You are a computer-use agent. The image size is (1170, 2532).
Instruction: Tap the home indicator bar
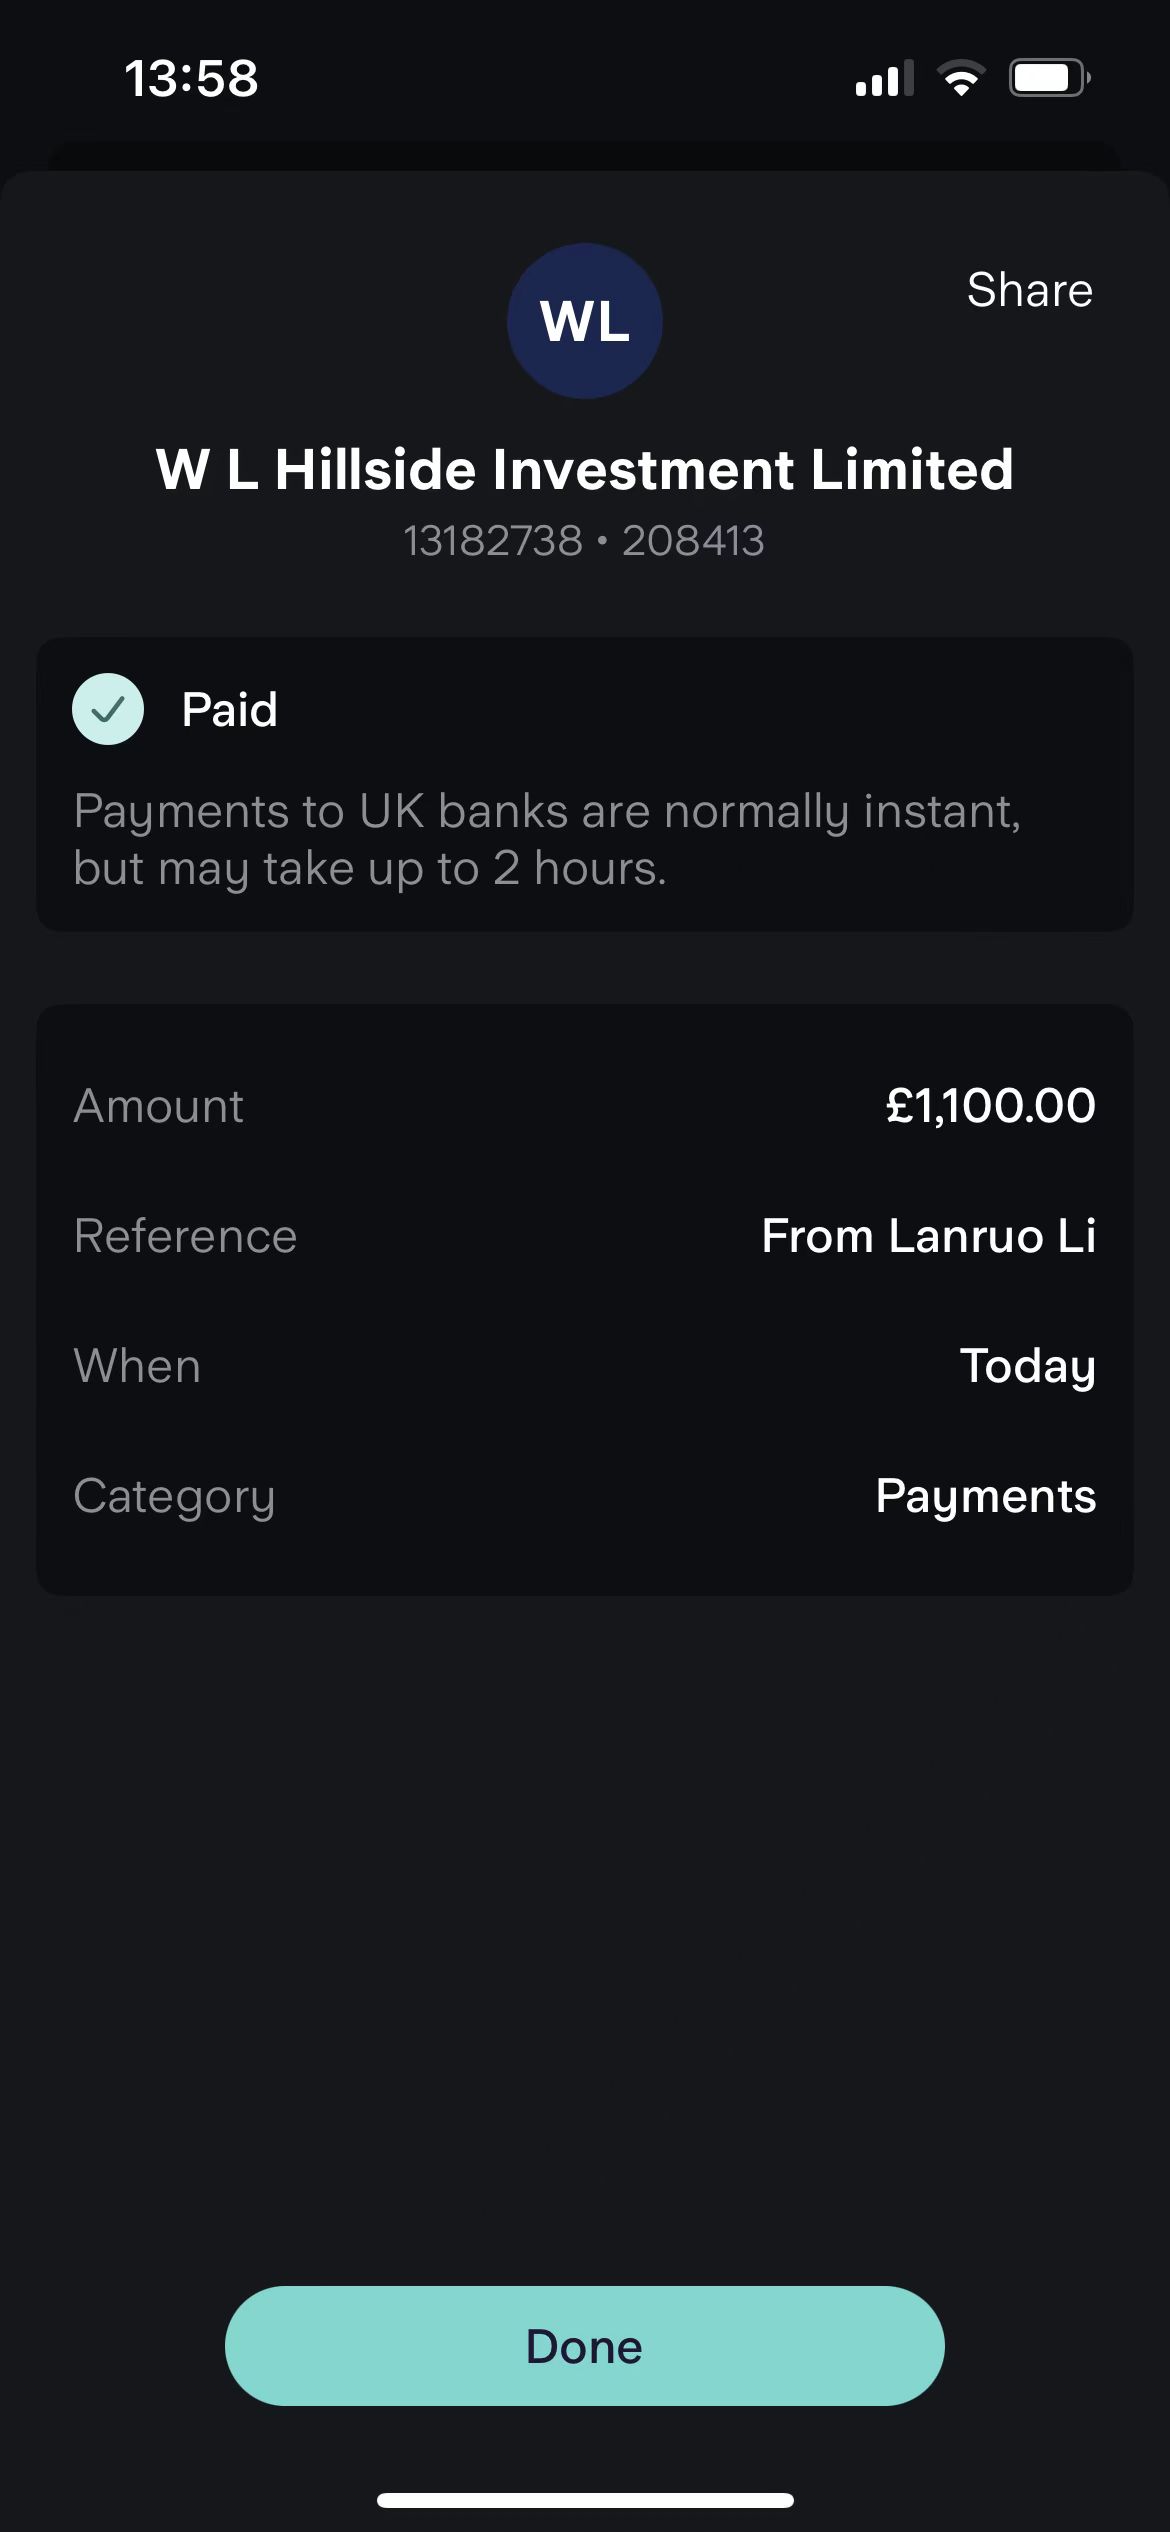point(585,2500)
